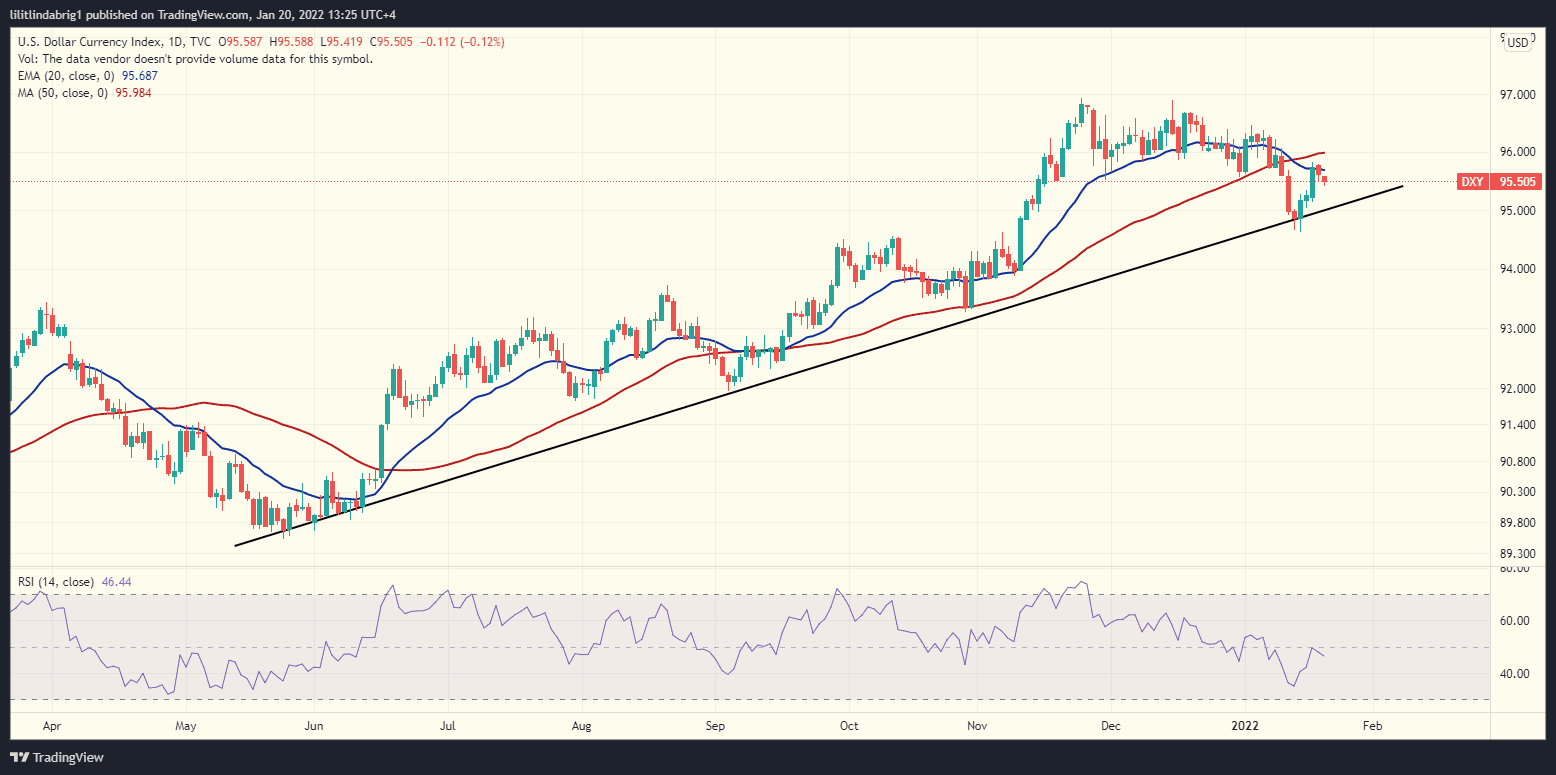Click the 96.000 price axis level
The image size is (1556, 775).
(x=1520, y=149)
